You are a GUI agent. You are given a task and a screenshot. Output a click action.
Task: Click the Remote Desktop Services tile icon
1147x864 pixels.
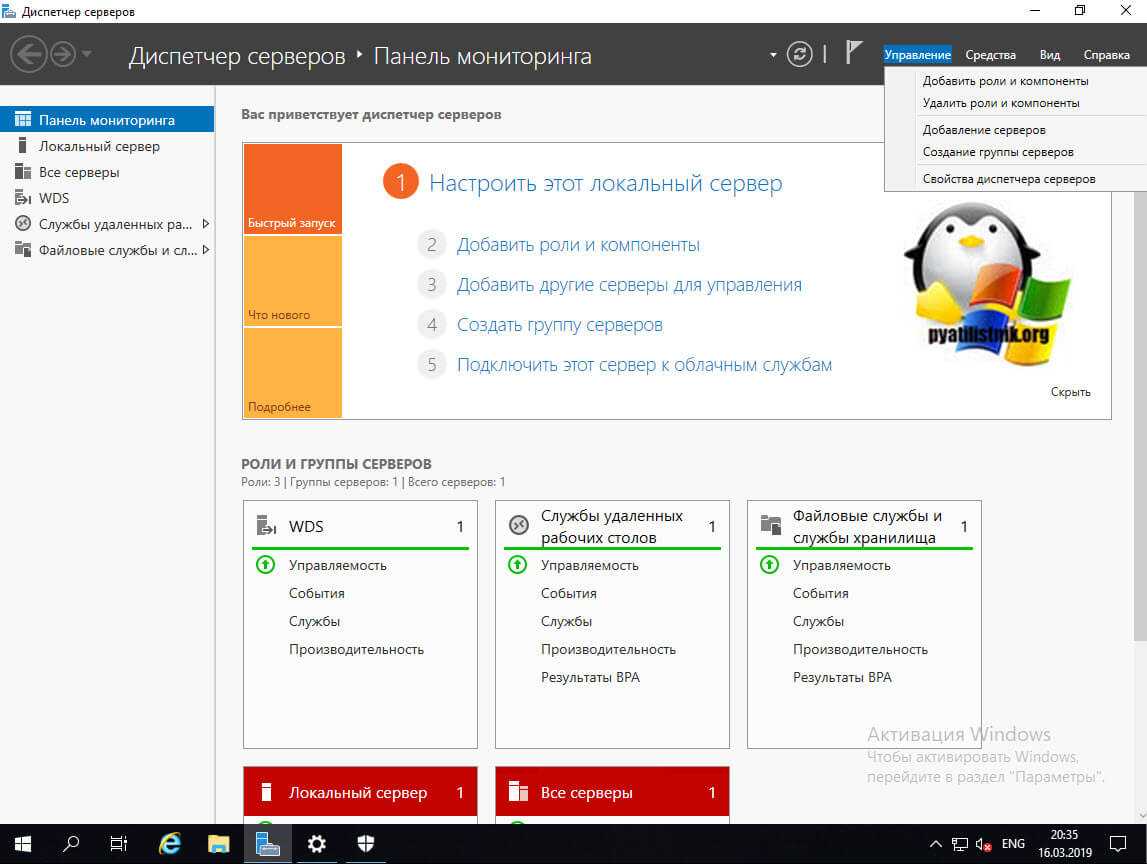point(518,526)
